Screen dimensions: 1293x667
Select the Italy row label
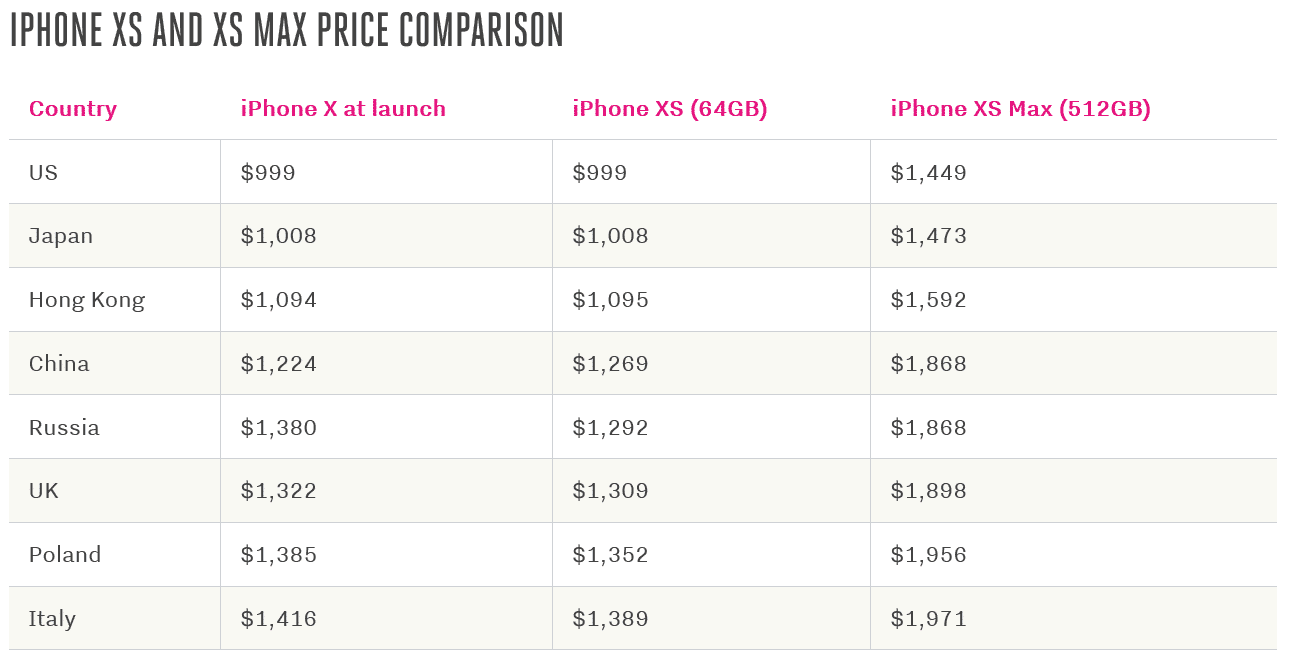click(x=52, y=619)
